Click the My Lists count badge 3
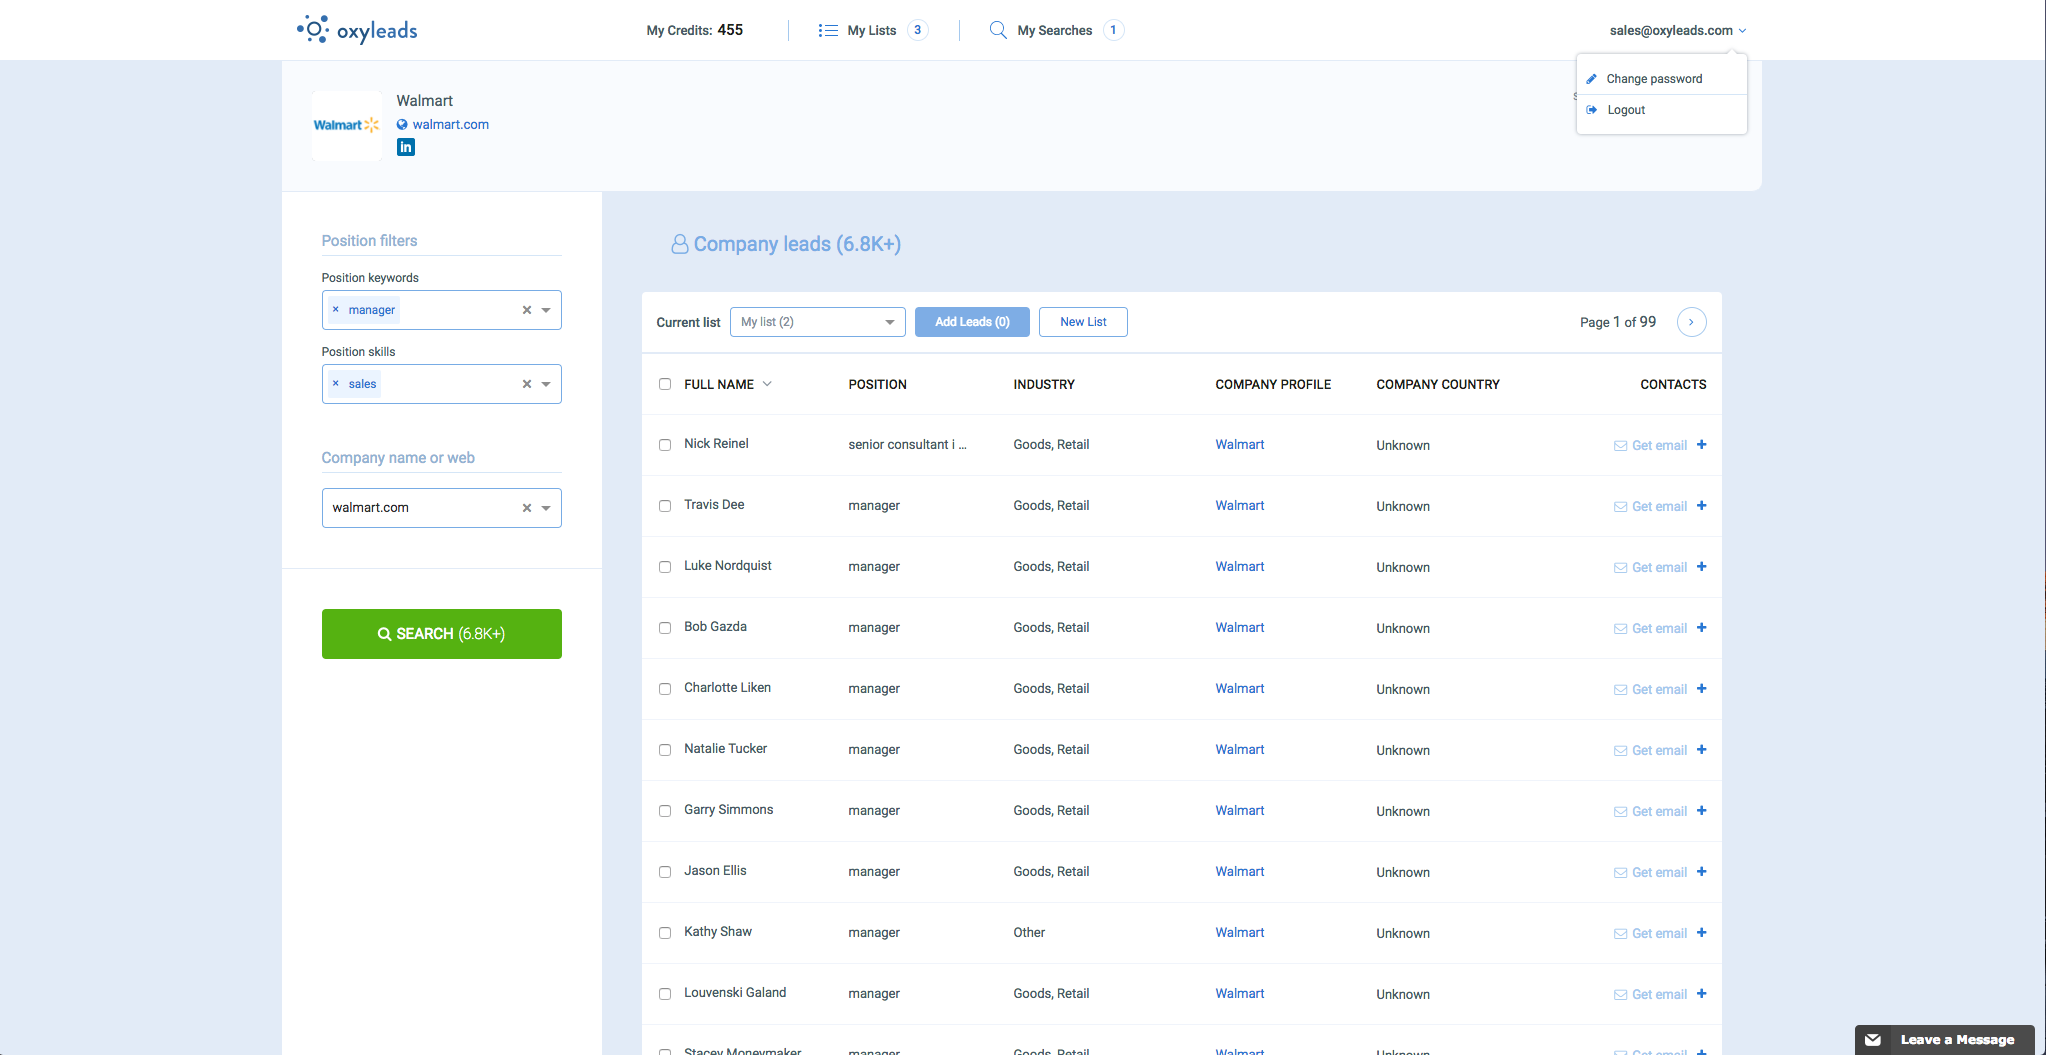Screen dimensions: 2046x1055 coord(917,30)
